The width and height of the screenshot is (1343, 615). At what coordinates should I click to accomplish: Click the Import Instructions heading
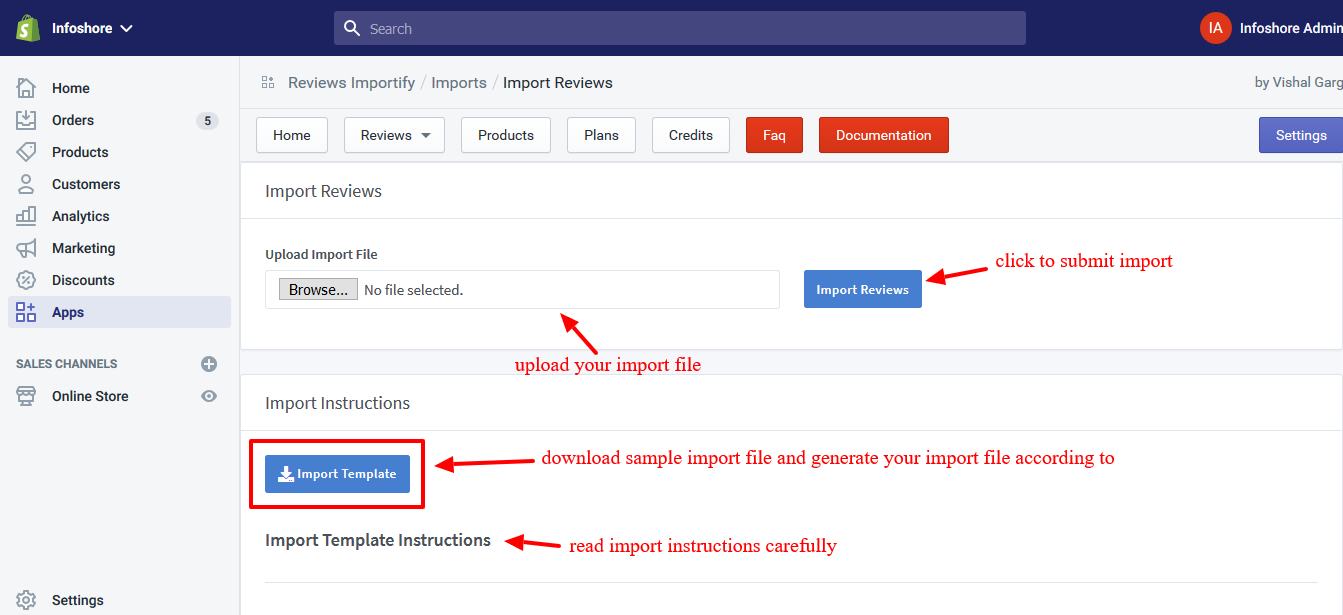tap(337, 403)
